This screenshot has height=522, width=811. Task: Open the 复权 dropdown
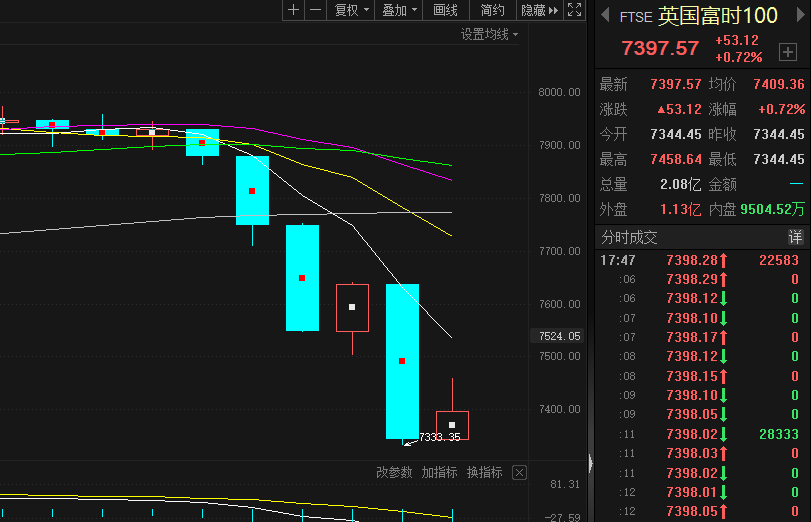352,10
